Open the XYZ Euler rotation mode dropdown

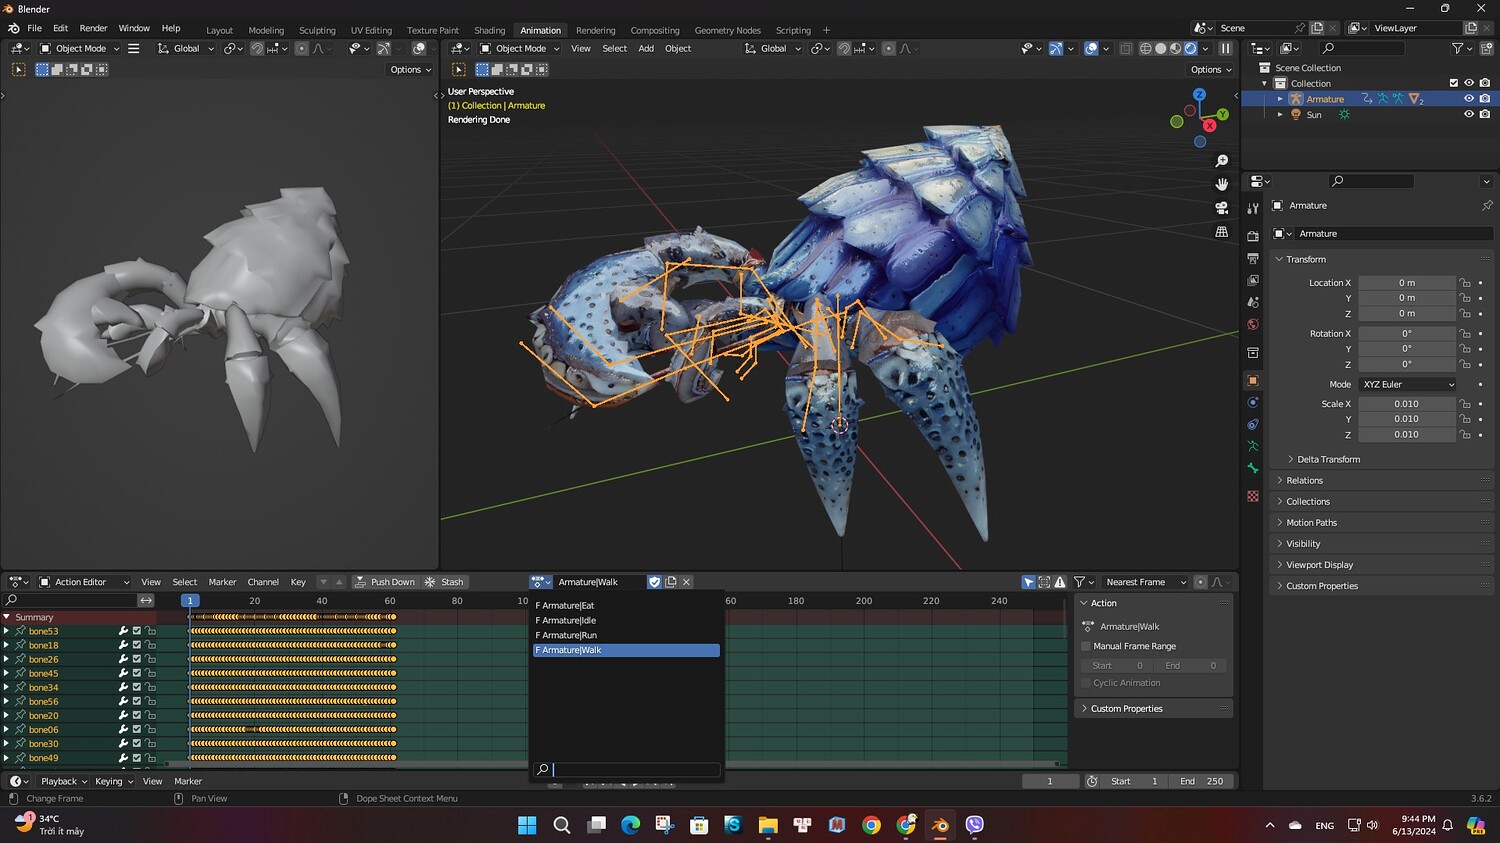tap(1408, 384)
